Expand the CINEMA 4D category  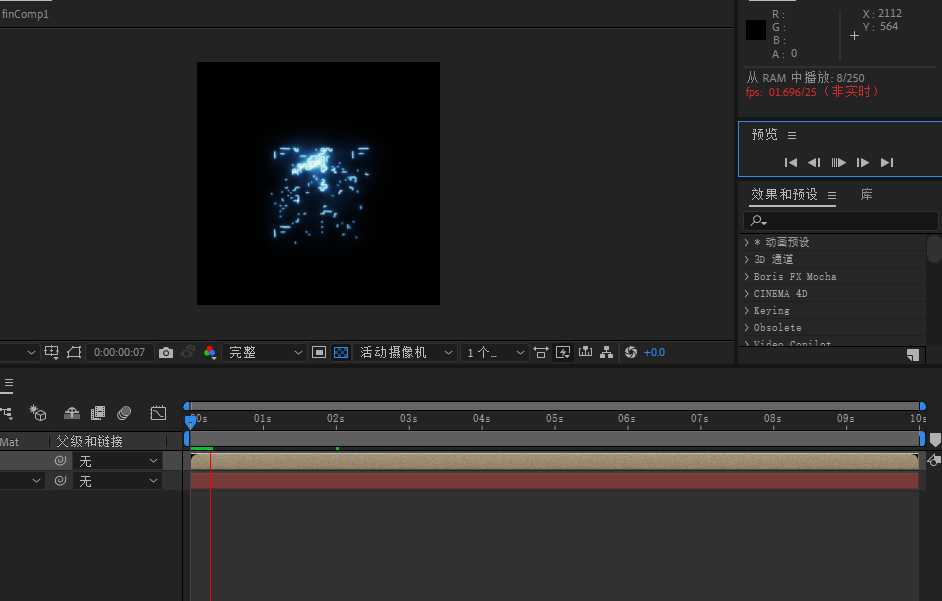click(747, 293)
